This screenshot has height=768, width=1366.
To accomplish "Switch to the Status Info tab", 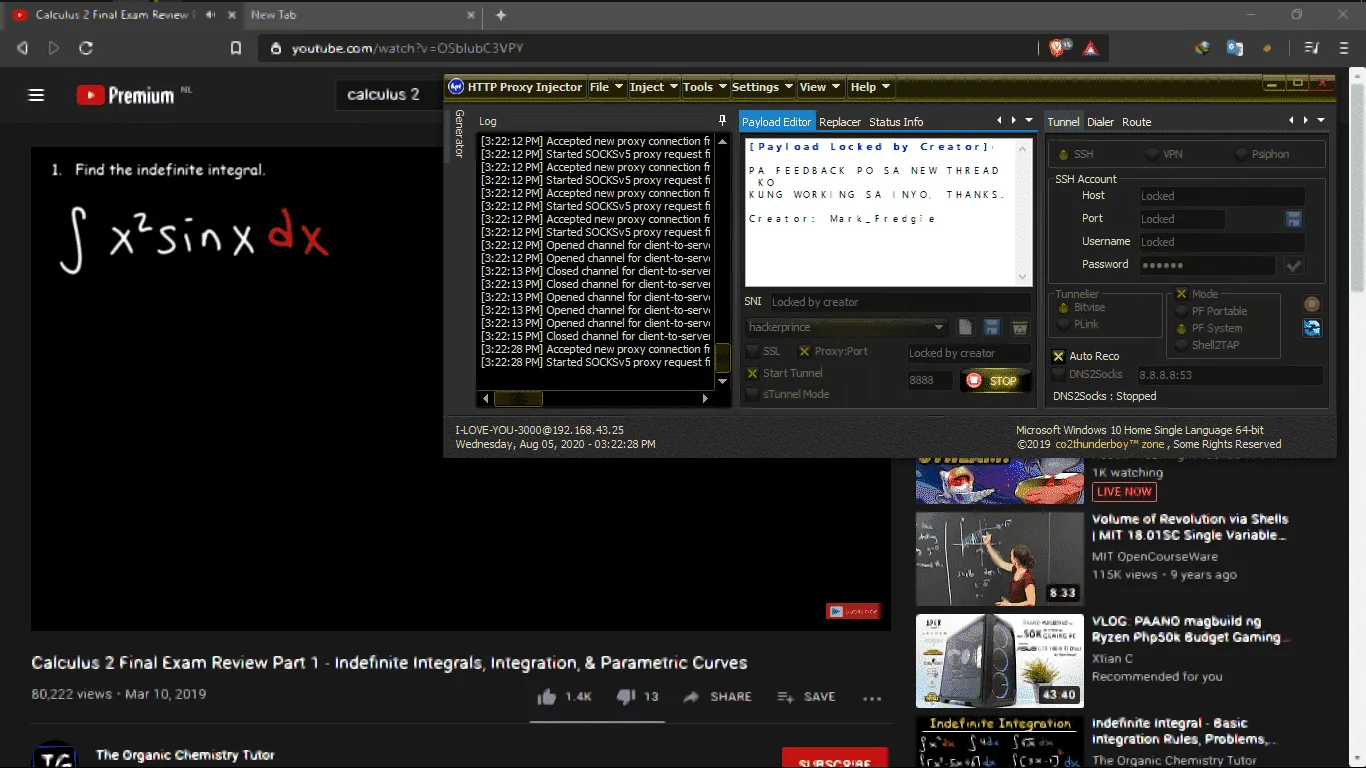I will [x=896, y=122].
